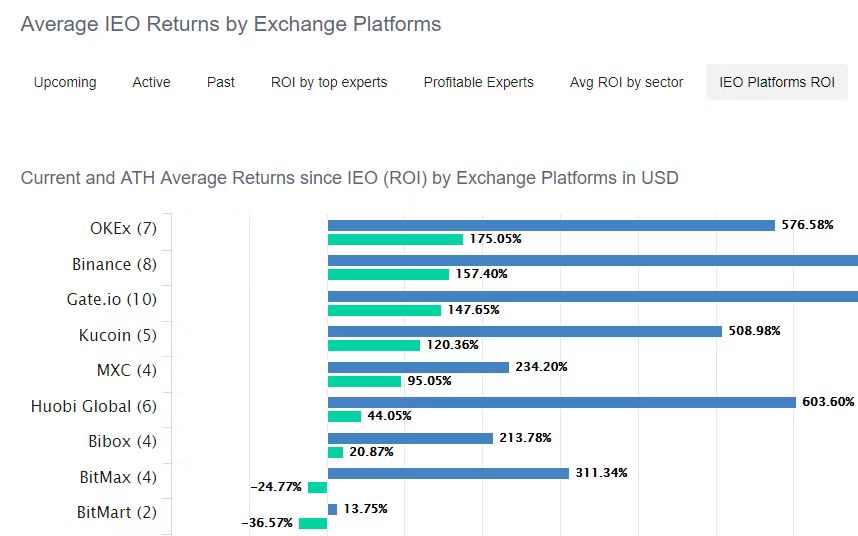Select the Past tab
Image resolution: width=858 pixels, height=536 pixels.
221,82
